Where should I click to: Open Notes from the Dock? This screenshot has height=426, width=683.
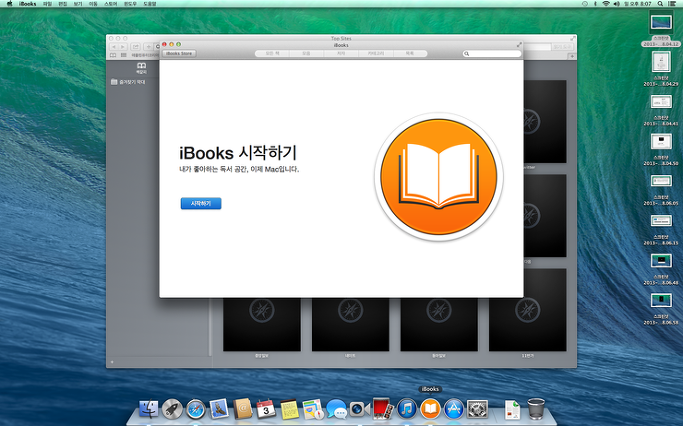point(289,409)
